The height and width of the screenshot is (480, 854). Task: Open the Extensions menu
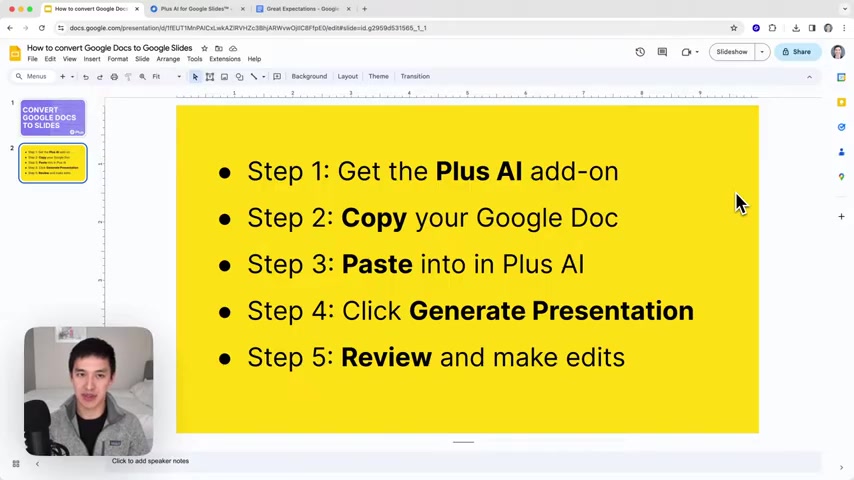click(225, 59)
